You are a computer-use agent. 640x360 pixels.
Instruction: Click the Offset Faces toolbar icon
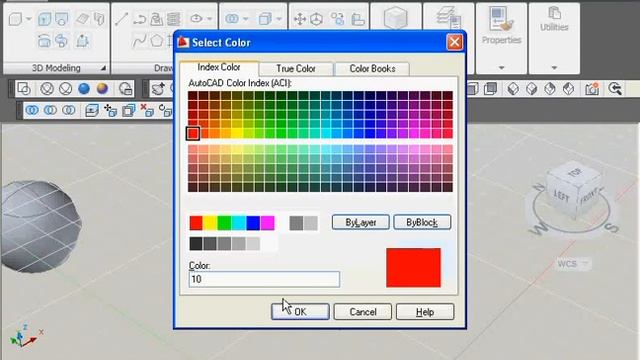(x=129, y=110)
